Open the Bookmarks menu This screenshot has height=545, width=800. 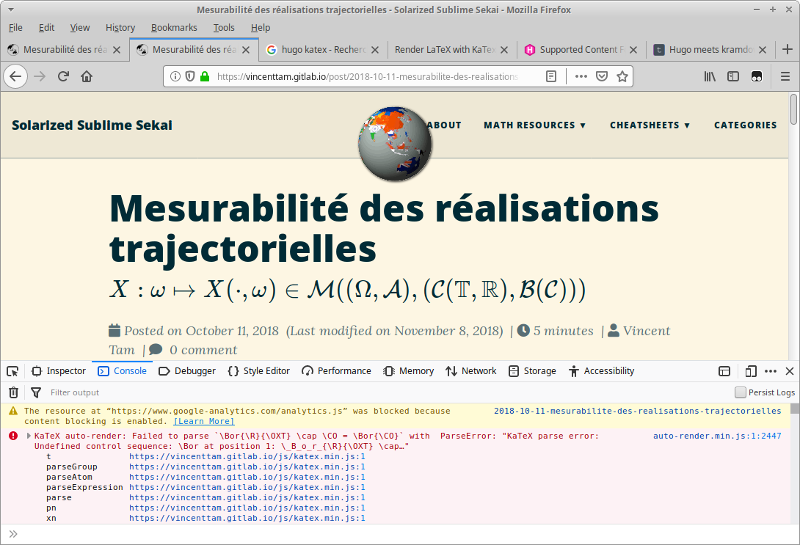coord(174,28)
